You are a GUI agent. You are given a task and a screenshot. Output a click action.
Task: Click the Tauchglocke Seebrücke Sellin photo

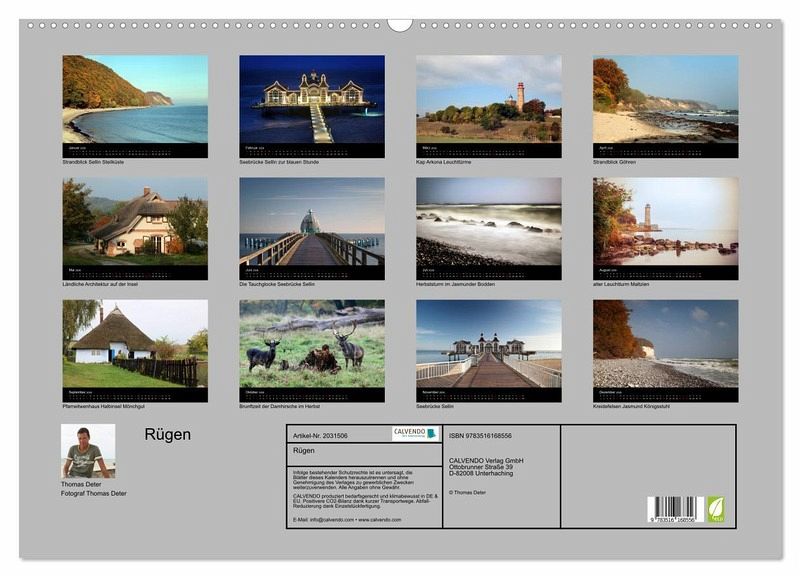[x=312, y=229]
